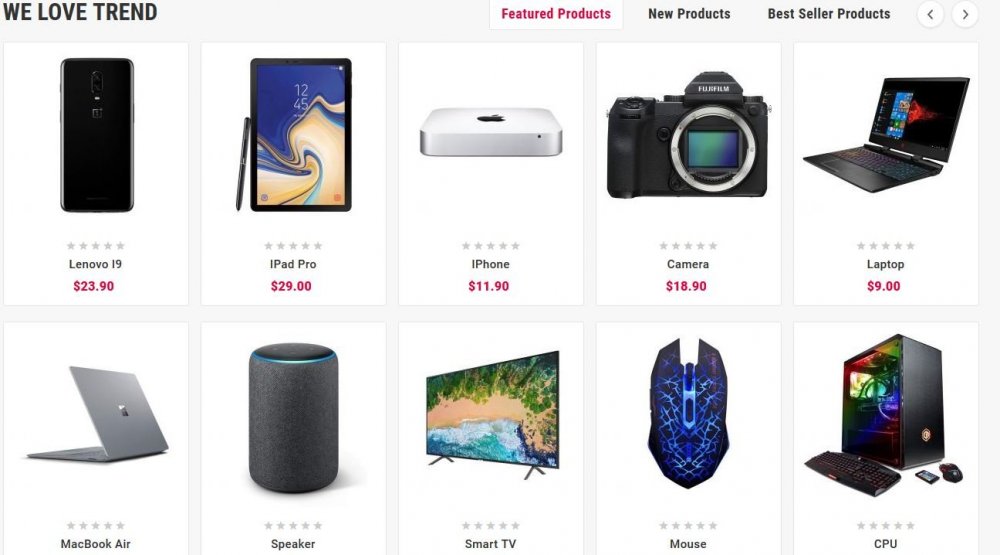1000x555 pixels.
Task: Follow the IPad Pro title link
Action: click(x=293, y=264)
